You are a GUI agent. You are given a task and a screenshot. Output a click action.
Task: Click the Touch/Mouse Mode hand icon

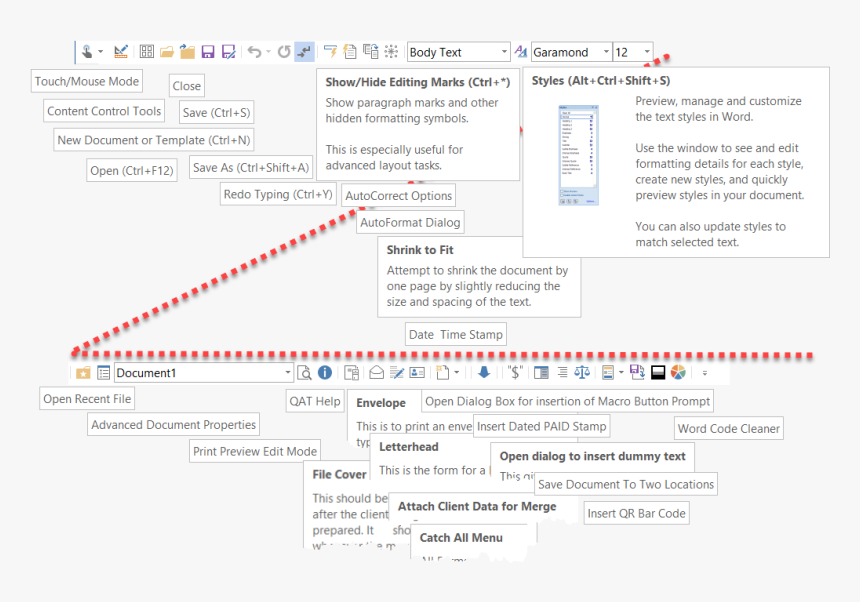pyautogui.click(x=87, y=52)
